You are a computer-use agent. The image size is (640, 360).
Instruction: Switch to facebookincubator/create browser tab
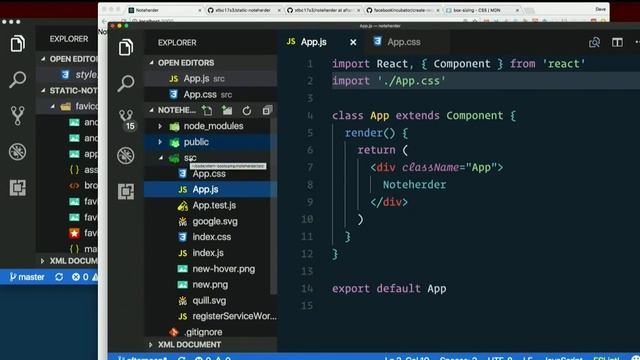point(402,10)
